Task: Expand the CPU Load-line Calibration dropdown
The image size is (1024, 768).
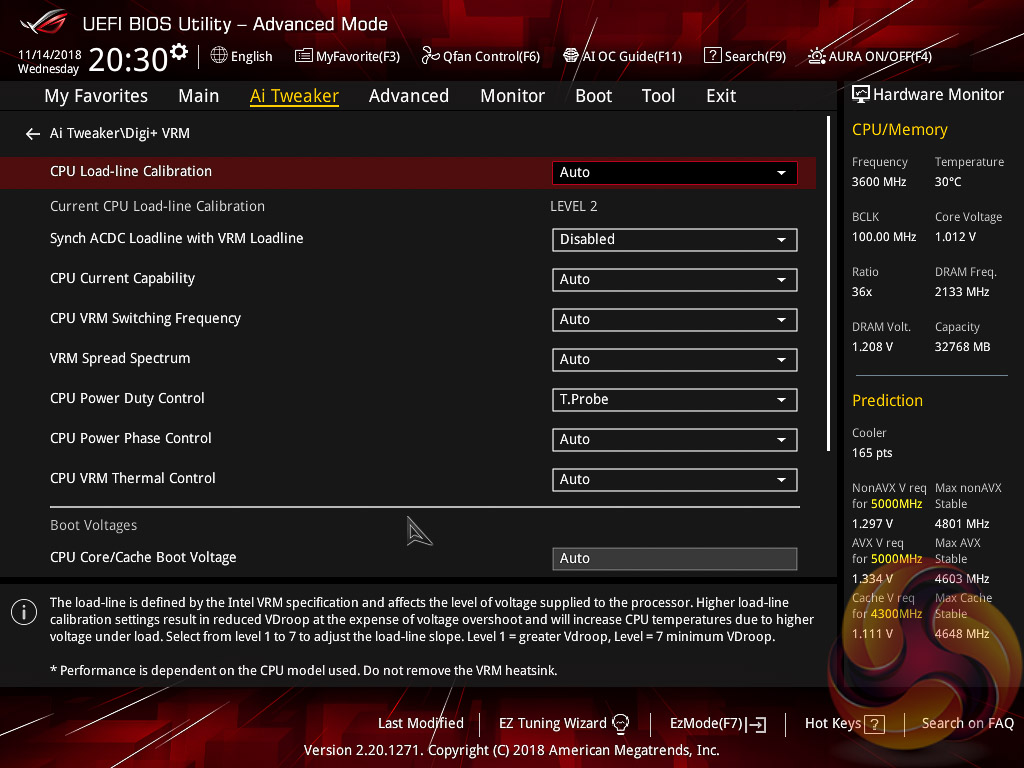Action: [x=674, y=173]
